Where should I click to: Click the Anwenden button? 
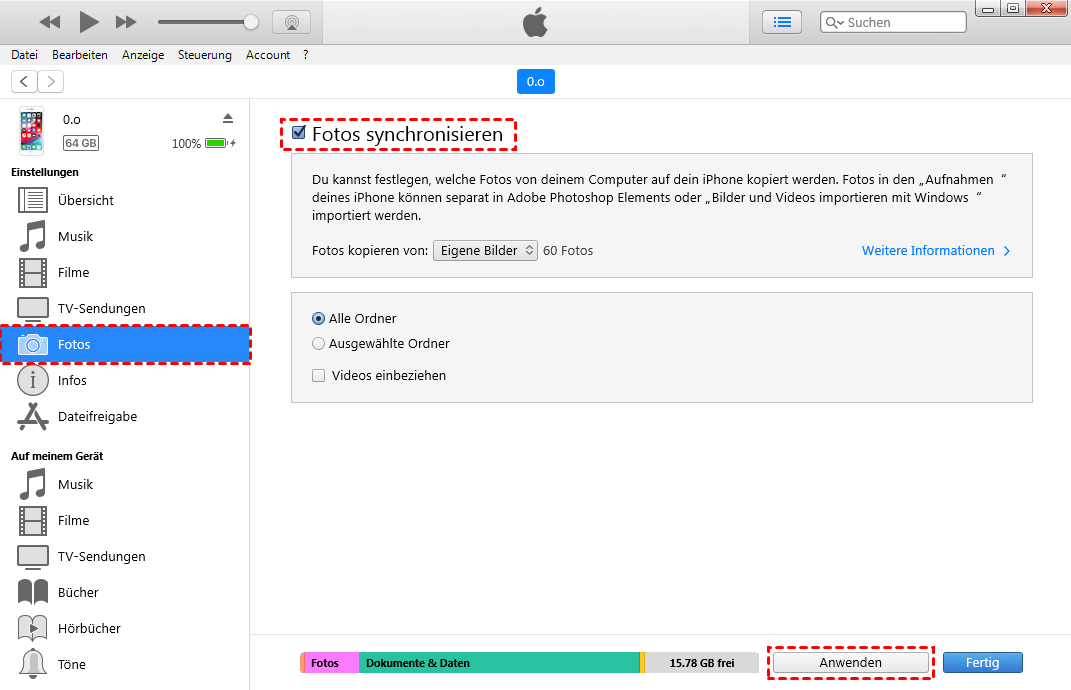tap(850, 663)
